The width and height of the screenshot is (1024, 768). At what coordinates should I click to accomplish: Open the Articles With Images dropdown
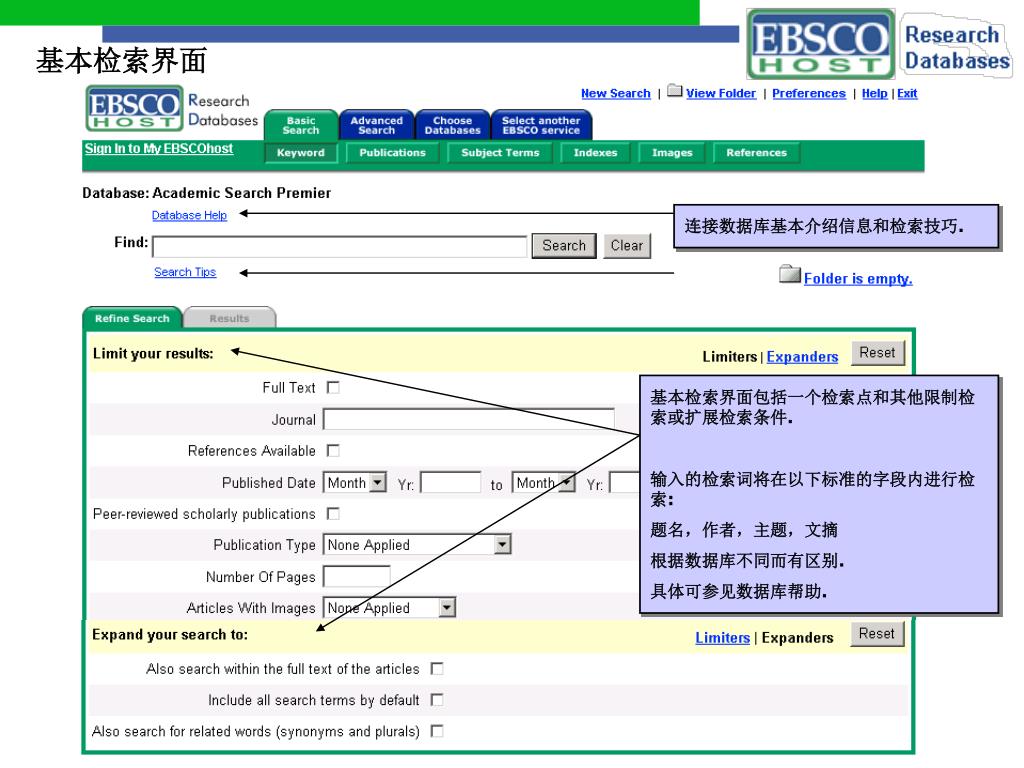coord(389,607)
